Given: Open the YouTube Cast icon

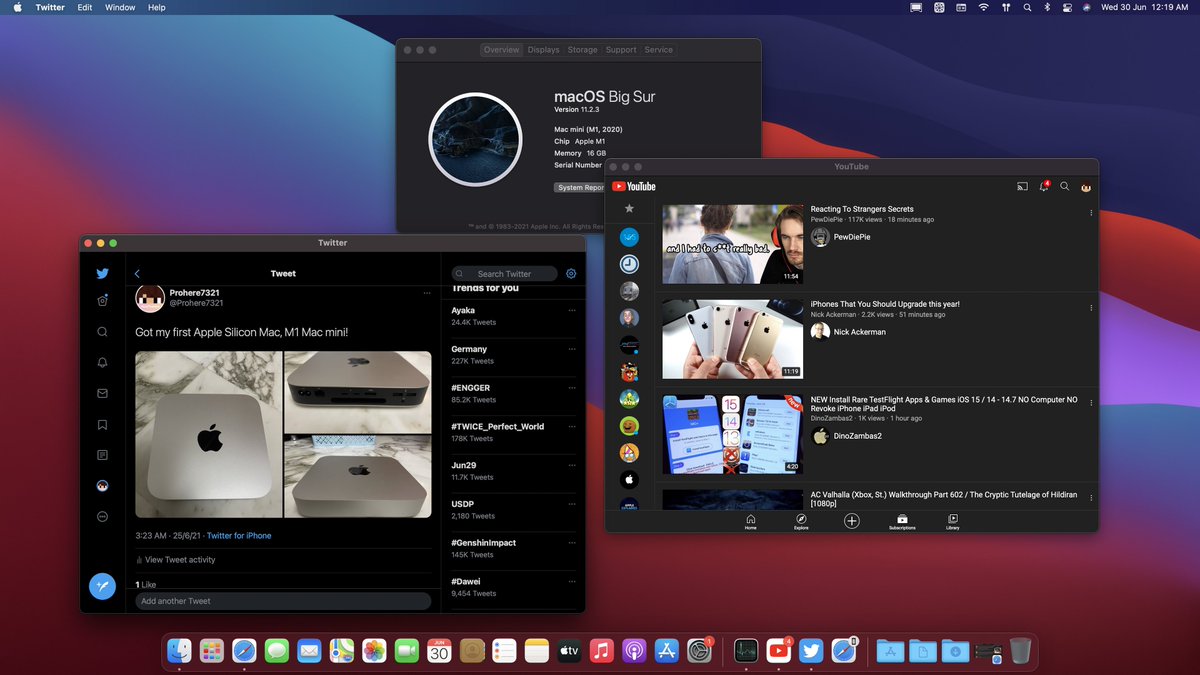Looking at the screenshot, I should pos(1022,187).
